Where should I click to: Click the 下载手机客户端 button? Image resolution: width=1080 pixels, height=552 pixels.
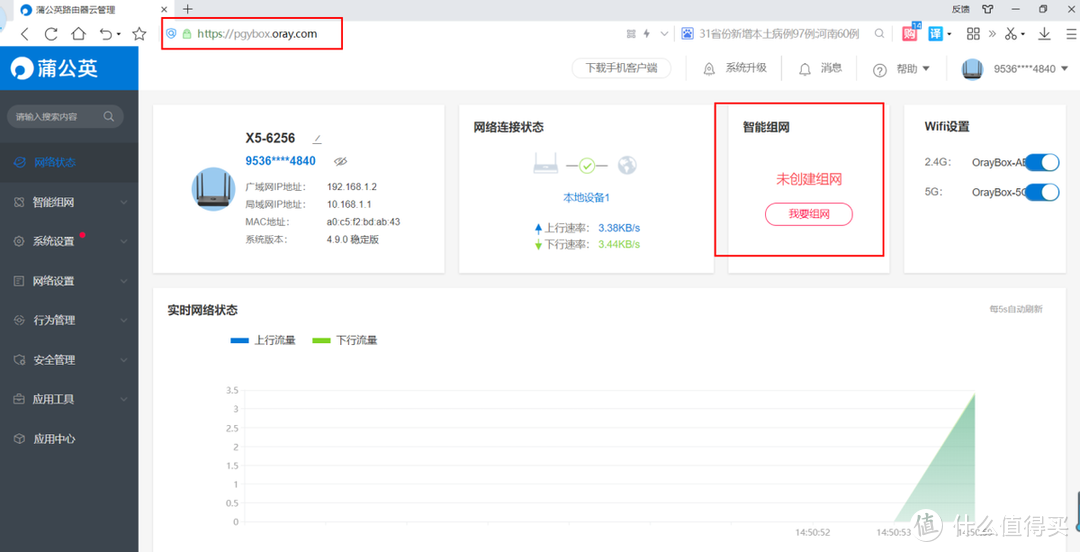click(621, 68)
